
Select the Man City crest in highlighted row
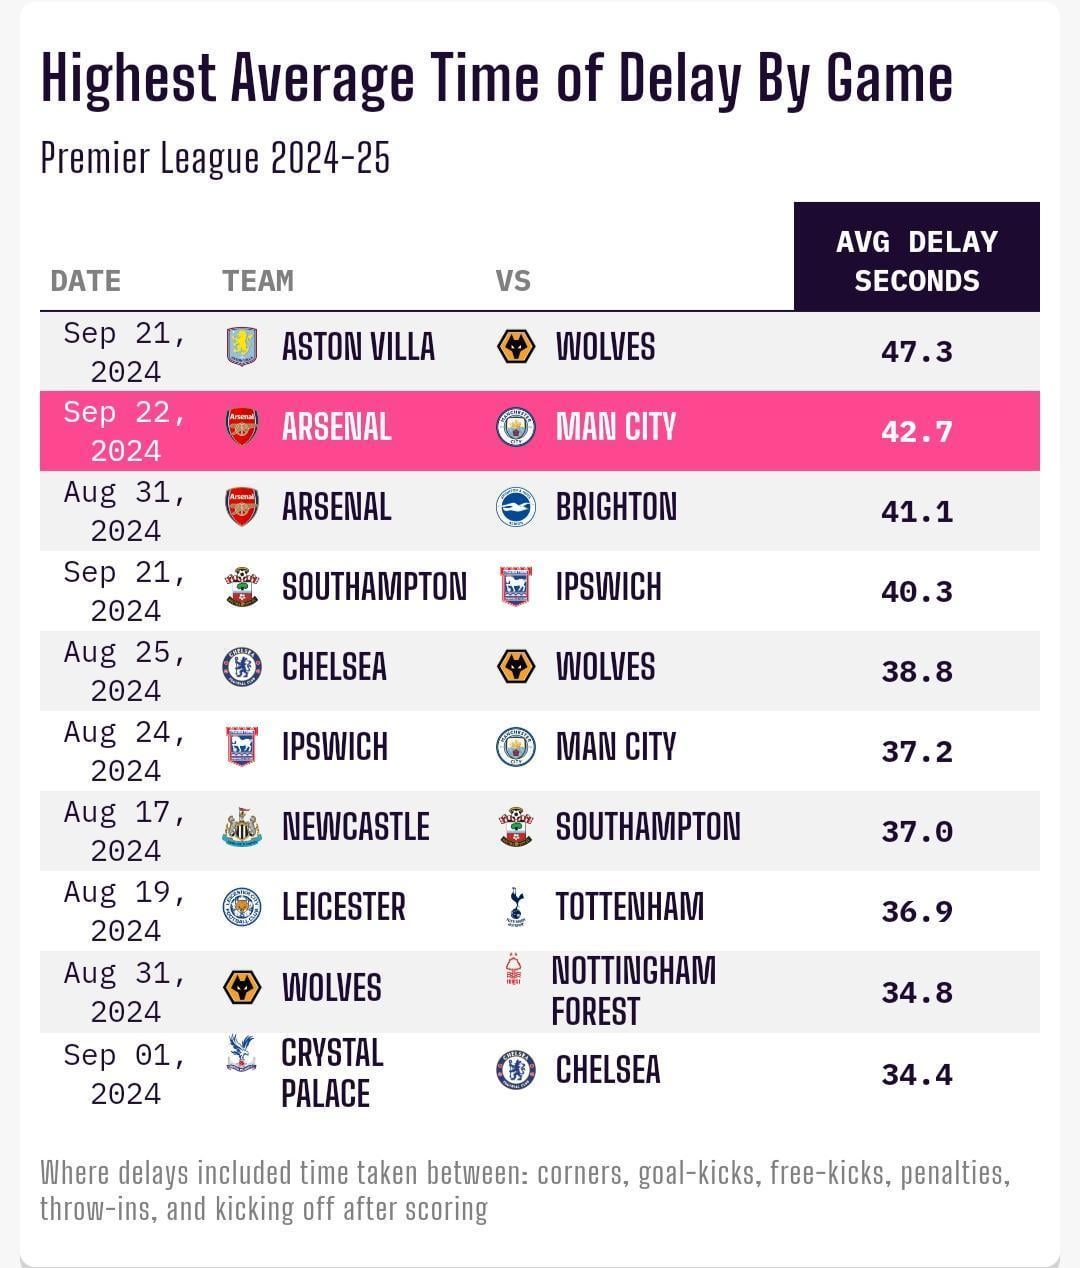tap(516, 427)
